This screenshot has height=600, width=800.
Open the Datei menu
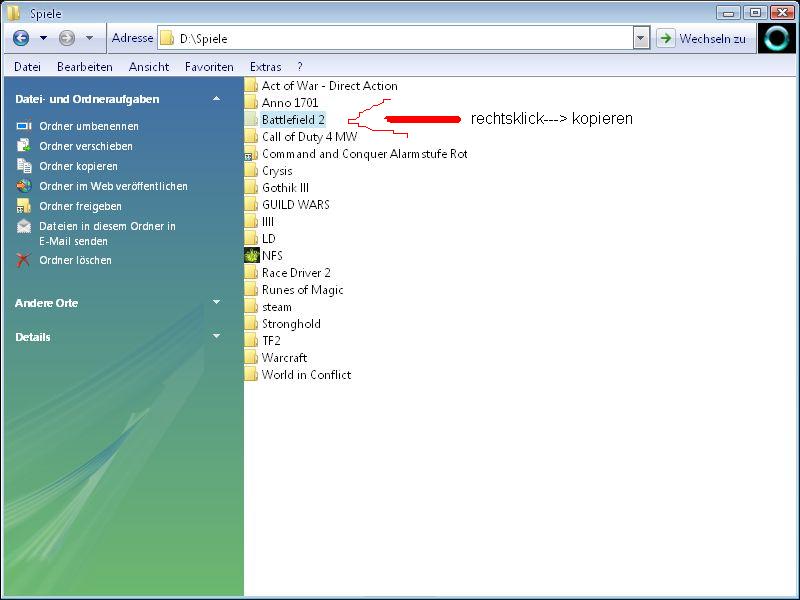28,67
